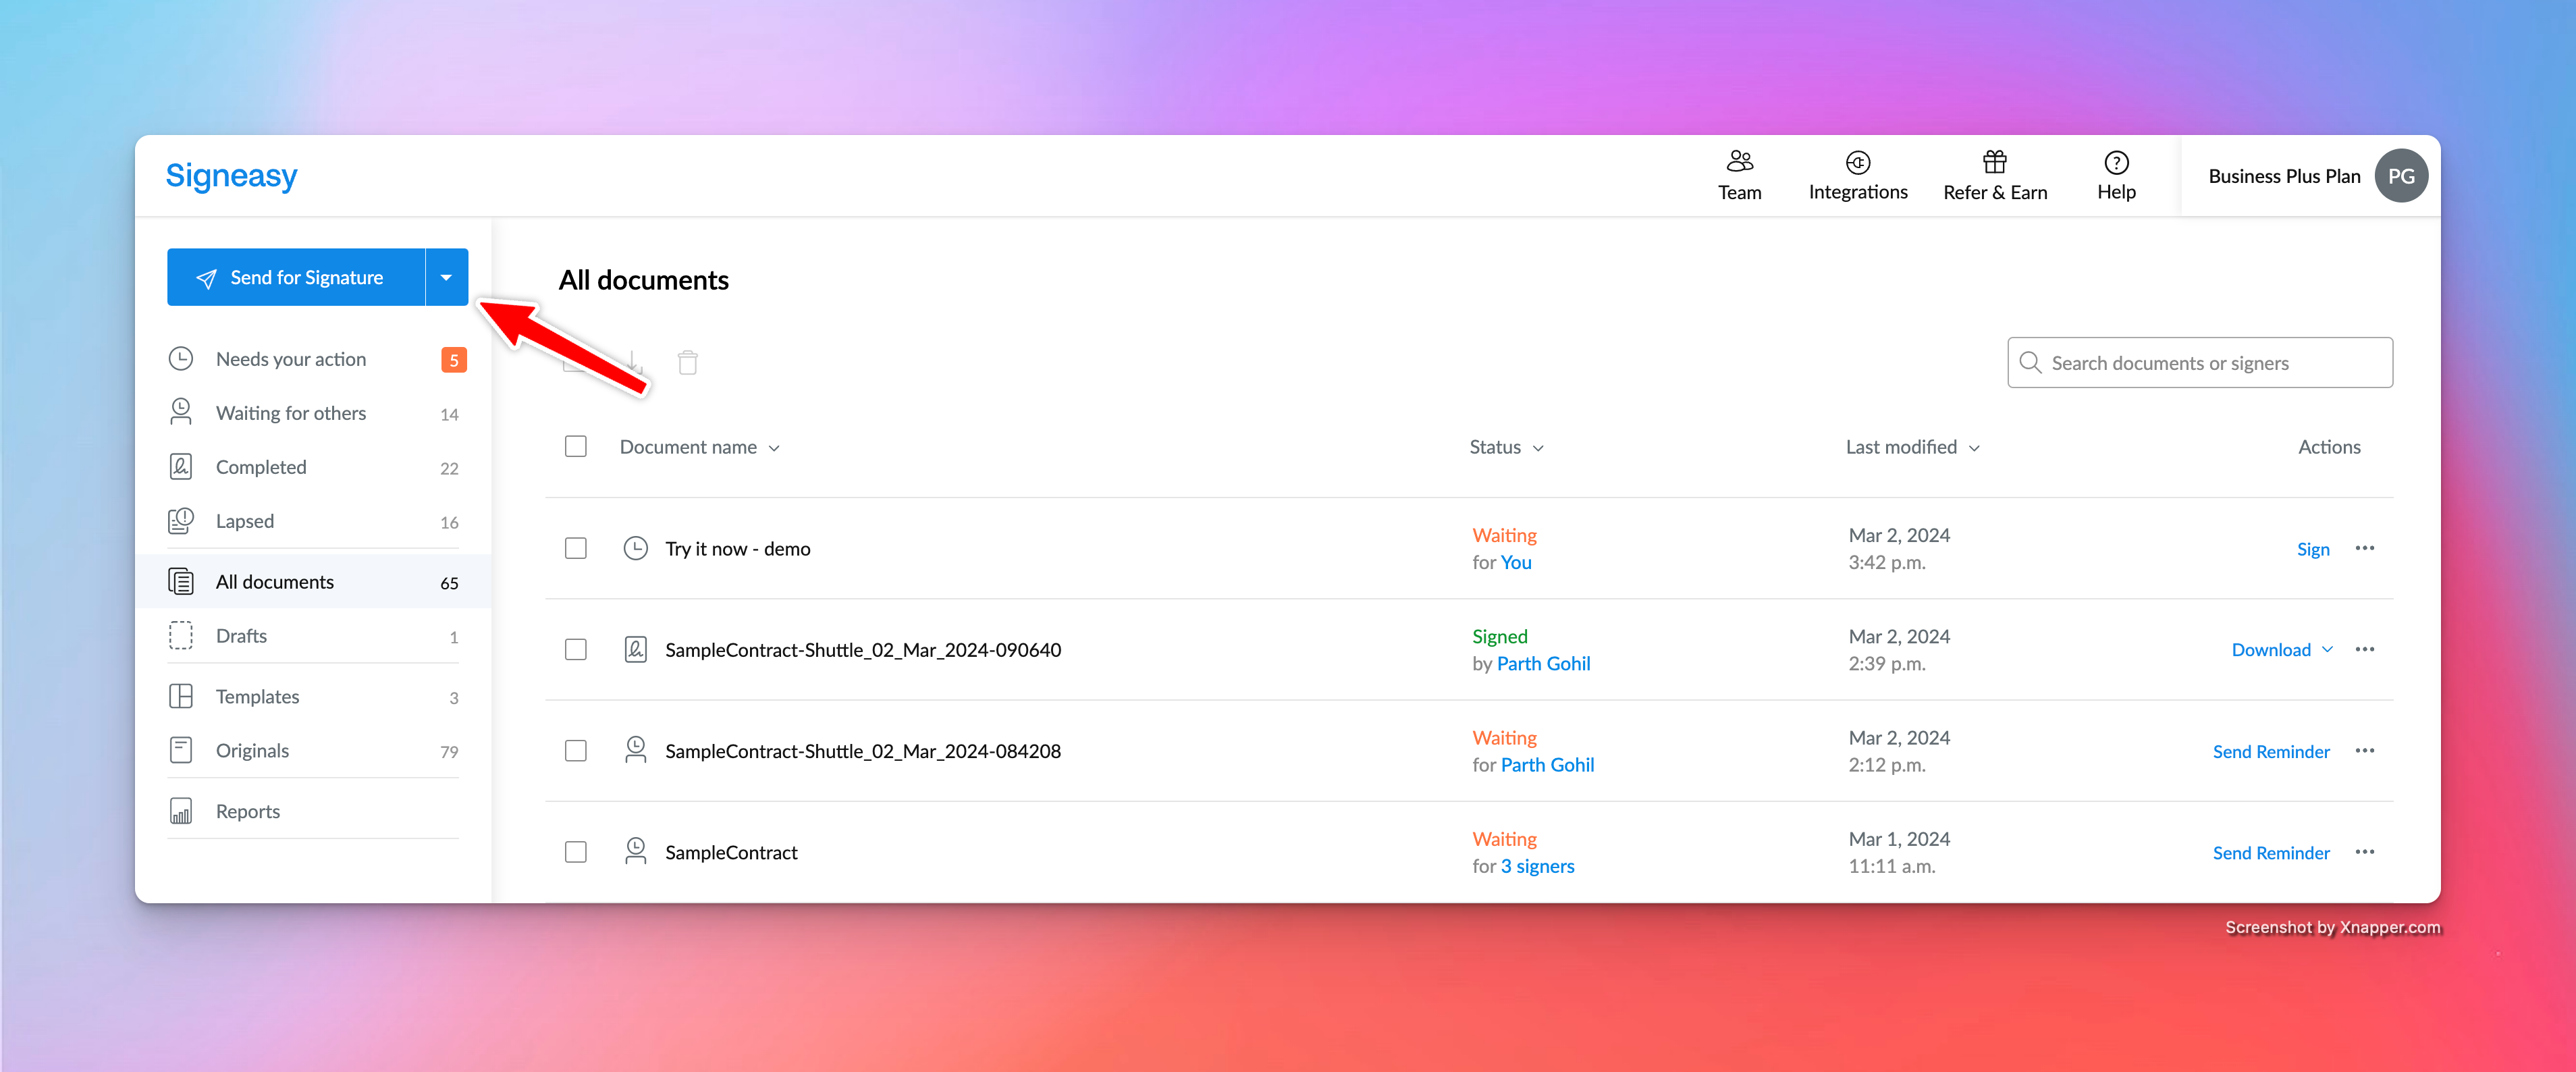Send Reminder for the SampleContract row
2576x1072 pixels.
pyautogui.click(x=2270, y=853)
